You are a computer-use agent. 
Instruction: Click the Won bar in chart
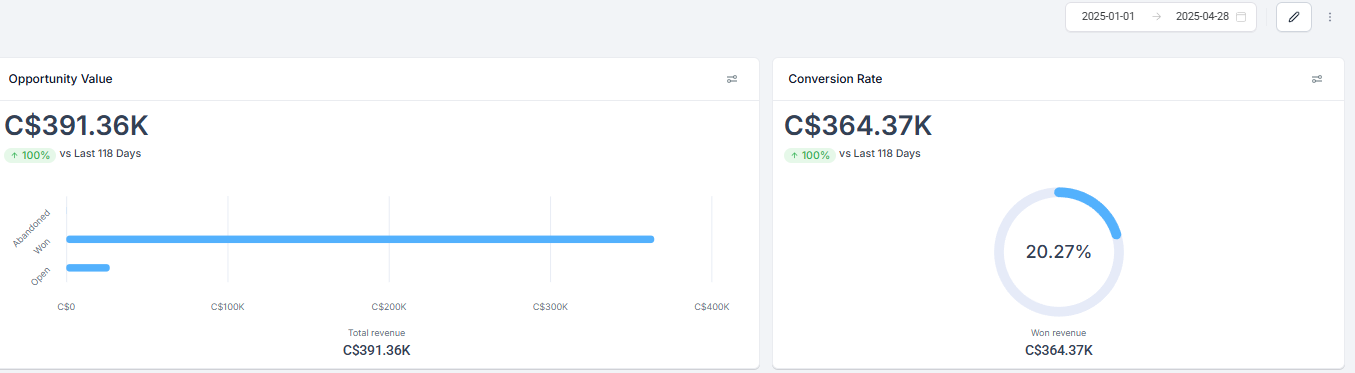(360, 239)
